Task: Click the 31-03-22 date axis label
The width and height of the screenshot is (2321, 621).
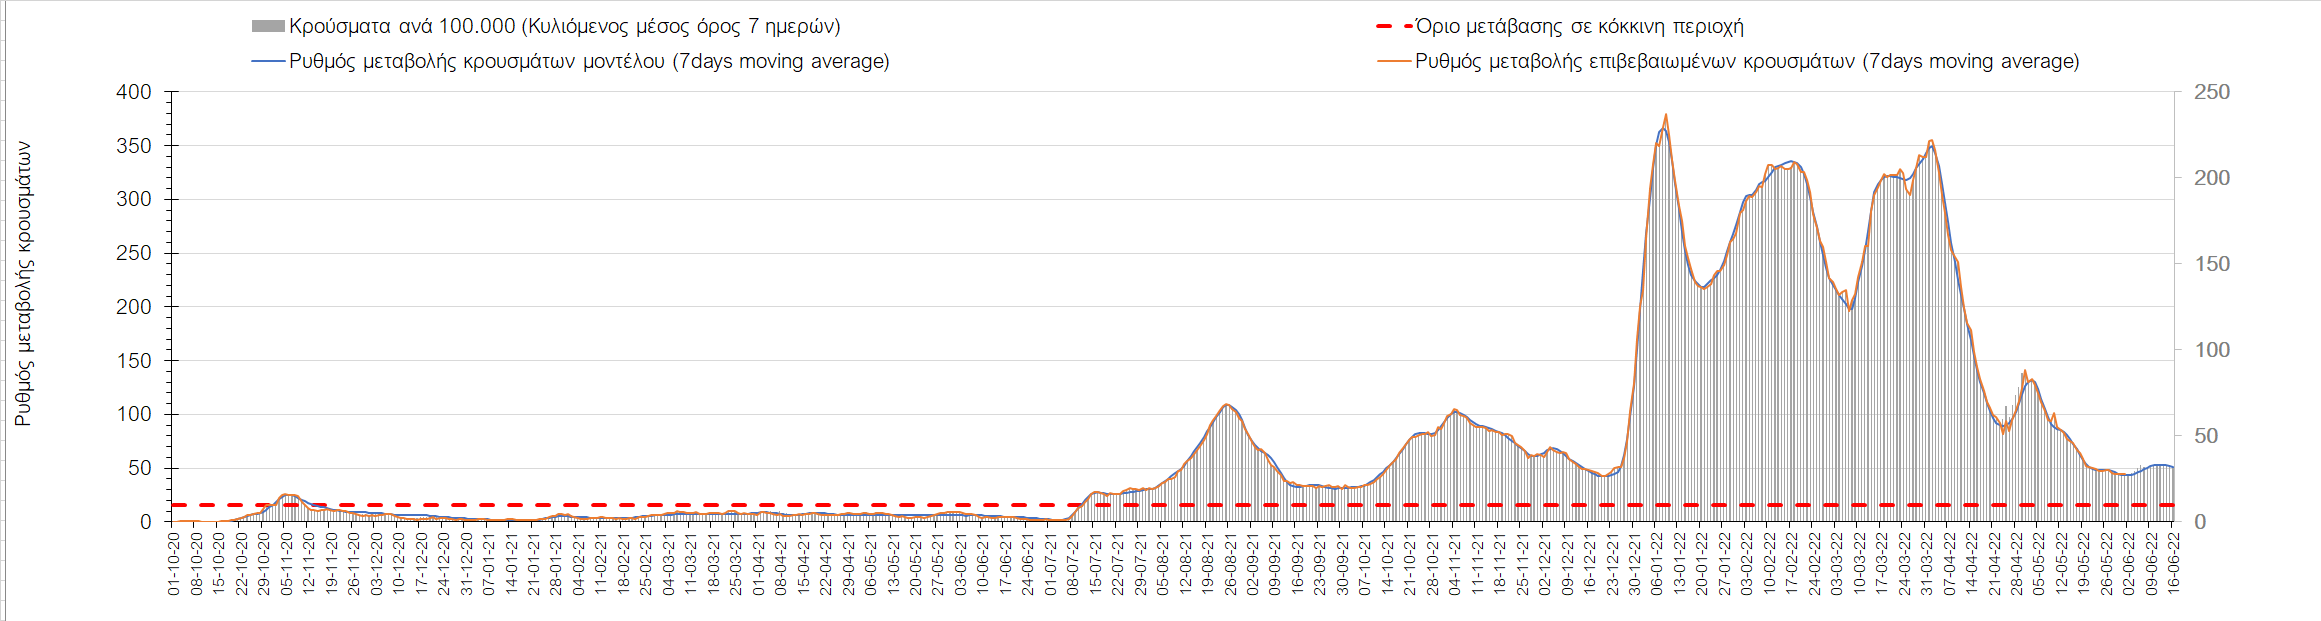Action: 1926,564
